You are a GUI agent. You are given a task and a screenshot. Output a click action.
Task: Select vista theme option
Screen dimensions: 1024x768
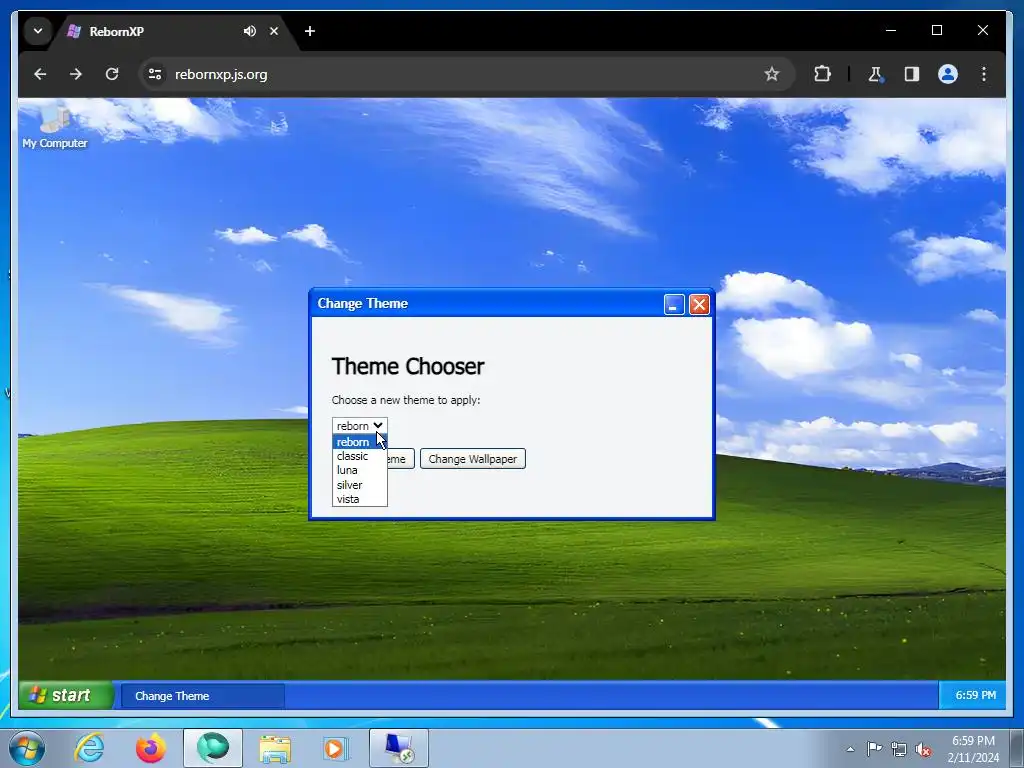359,499
